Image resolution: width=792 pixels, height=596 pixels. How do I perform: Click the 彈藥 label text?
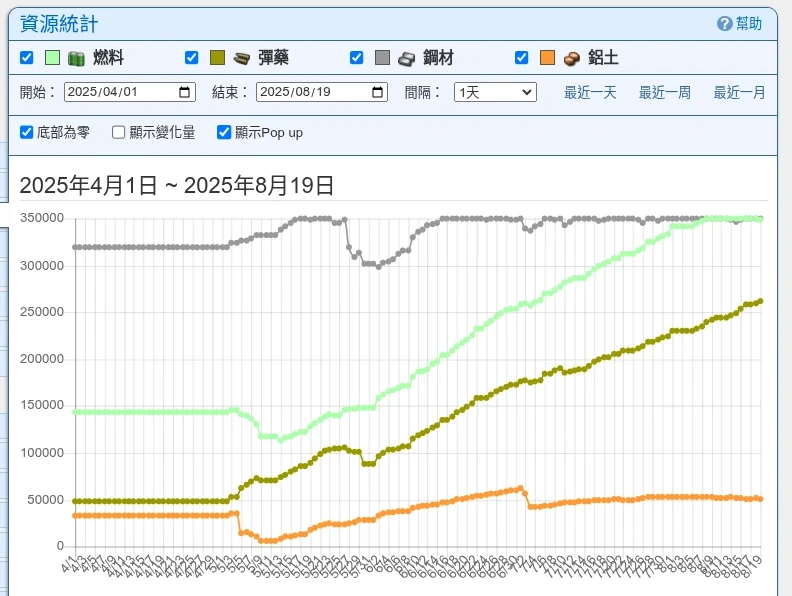point(273,58)
